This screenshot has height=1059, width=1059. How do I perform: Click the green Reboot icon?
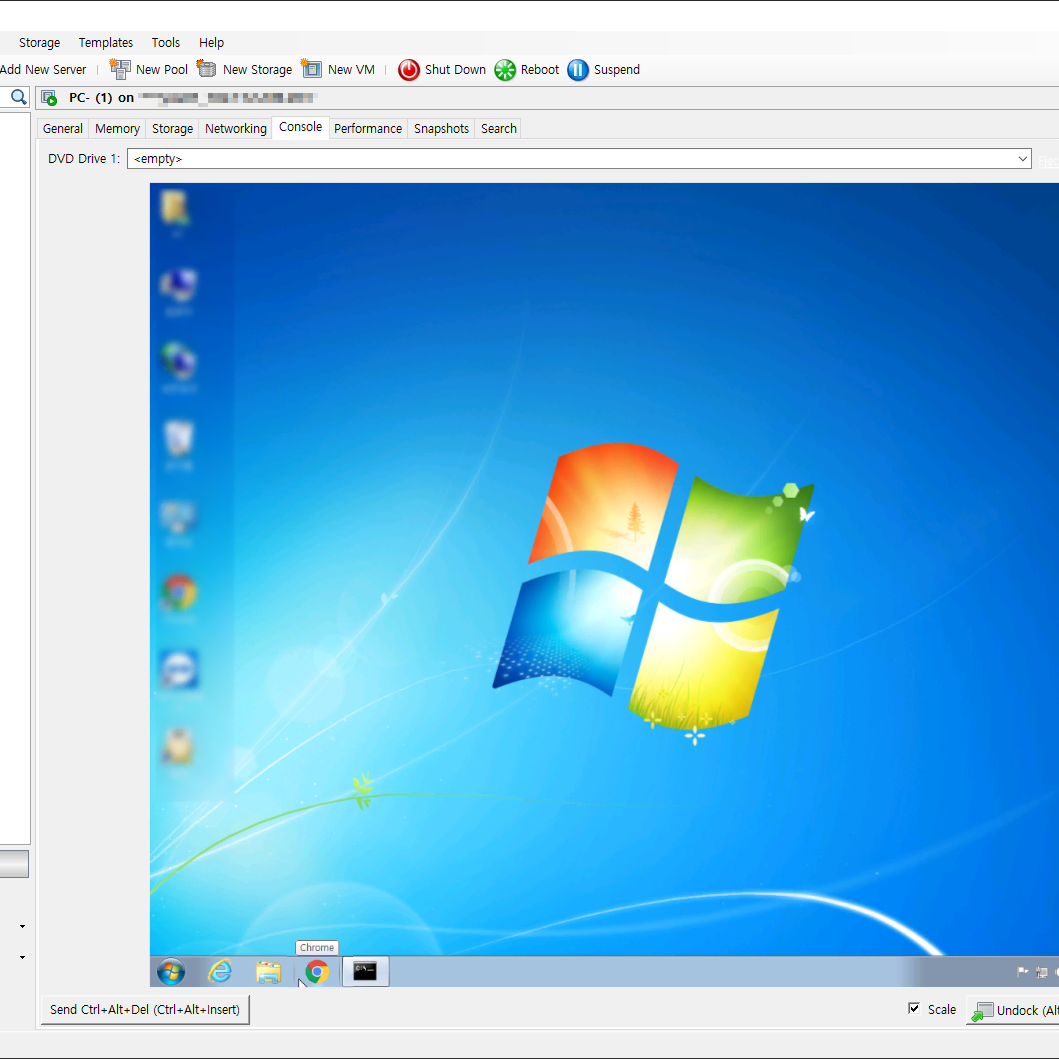(505, 70)
